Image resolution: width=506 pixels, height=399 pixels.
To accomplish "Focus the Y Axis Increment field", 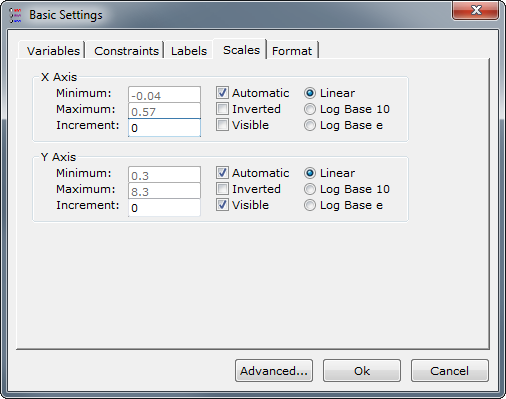I will click(x=164, y=208).
